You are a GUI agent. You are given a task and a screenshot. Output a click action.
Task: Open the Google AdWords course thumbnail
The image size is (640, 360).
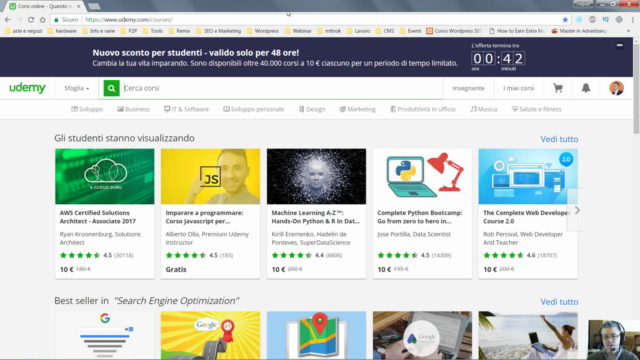point(422,335)
